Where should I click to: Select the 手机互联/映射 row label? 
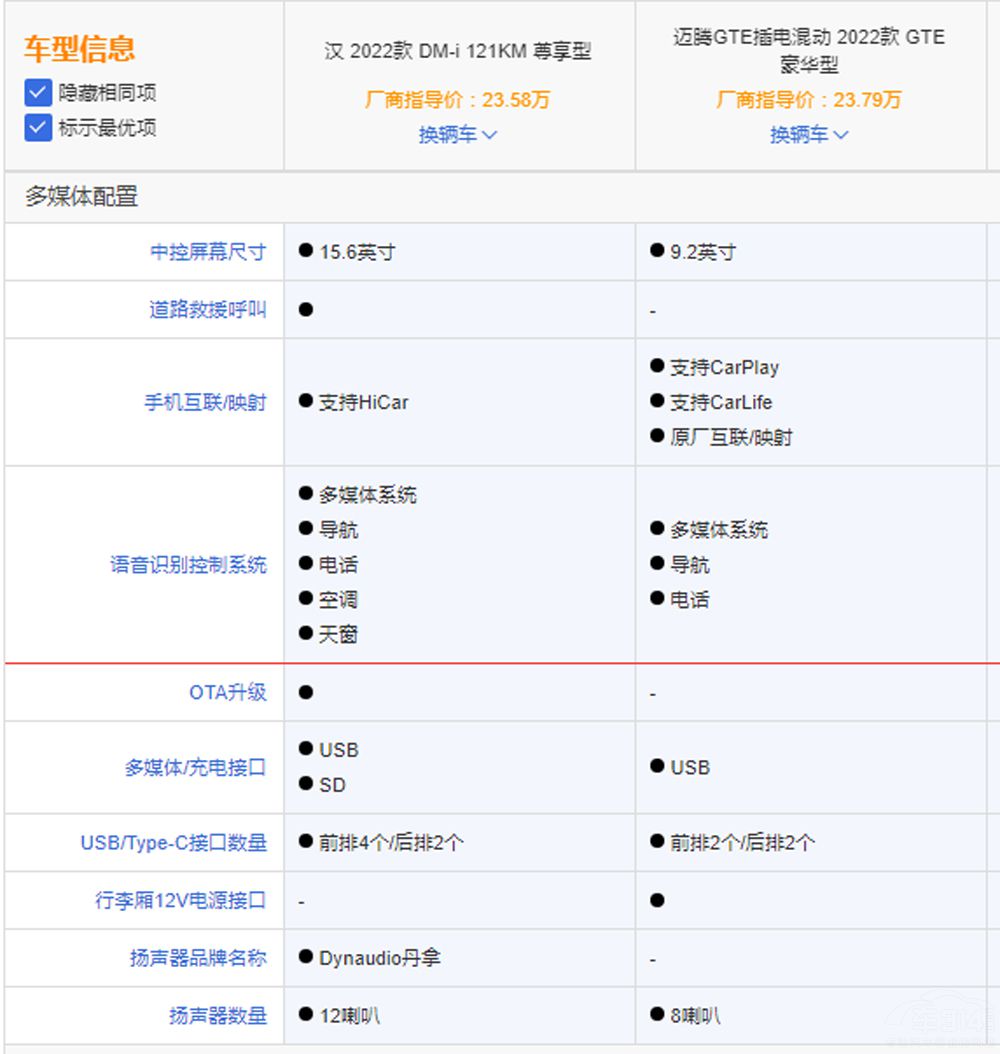coord(205,402)
